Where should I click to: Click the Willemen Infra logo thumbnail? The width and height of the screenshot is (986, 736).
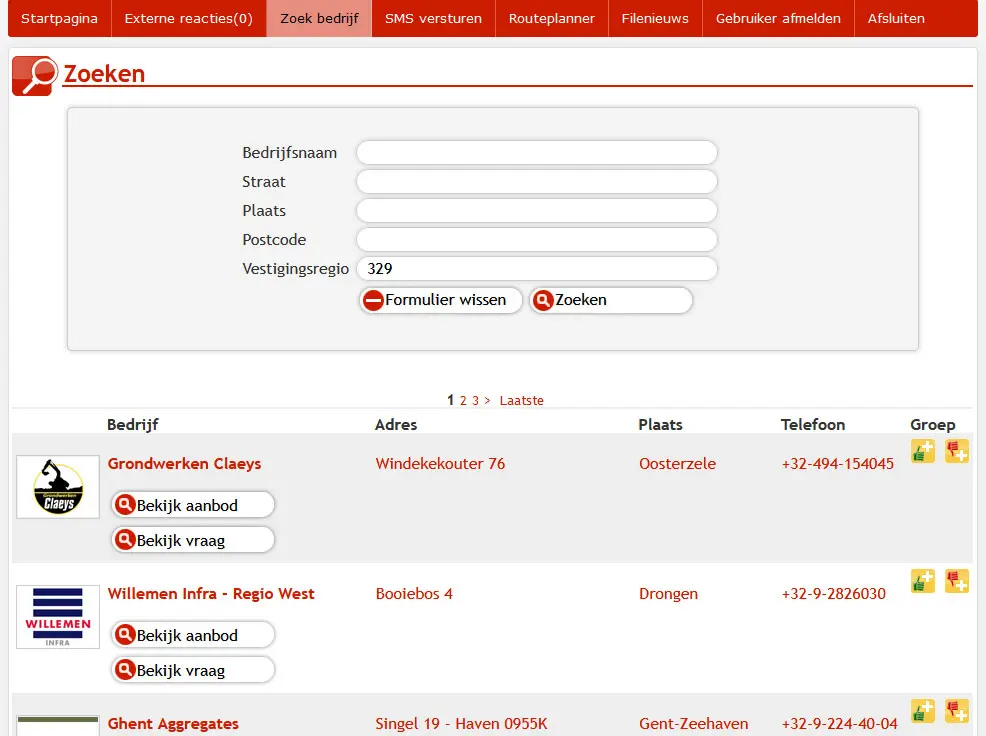click(58, 617)
